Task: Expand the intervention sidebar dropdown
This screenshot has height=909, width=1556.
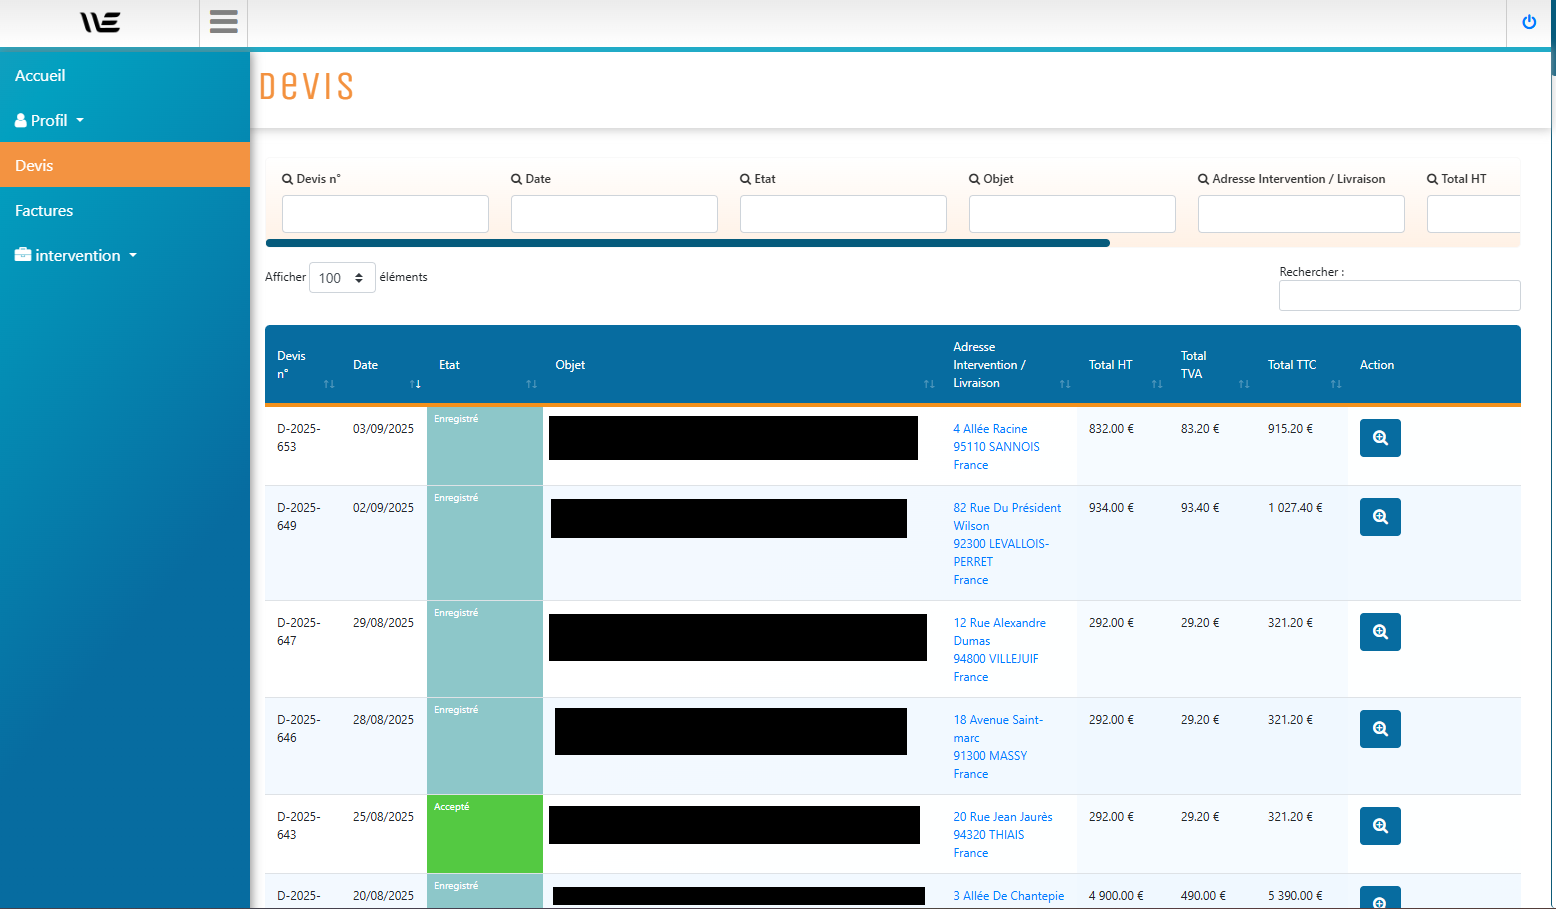Action: tap(77, 256)
